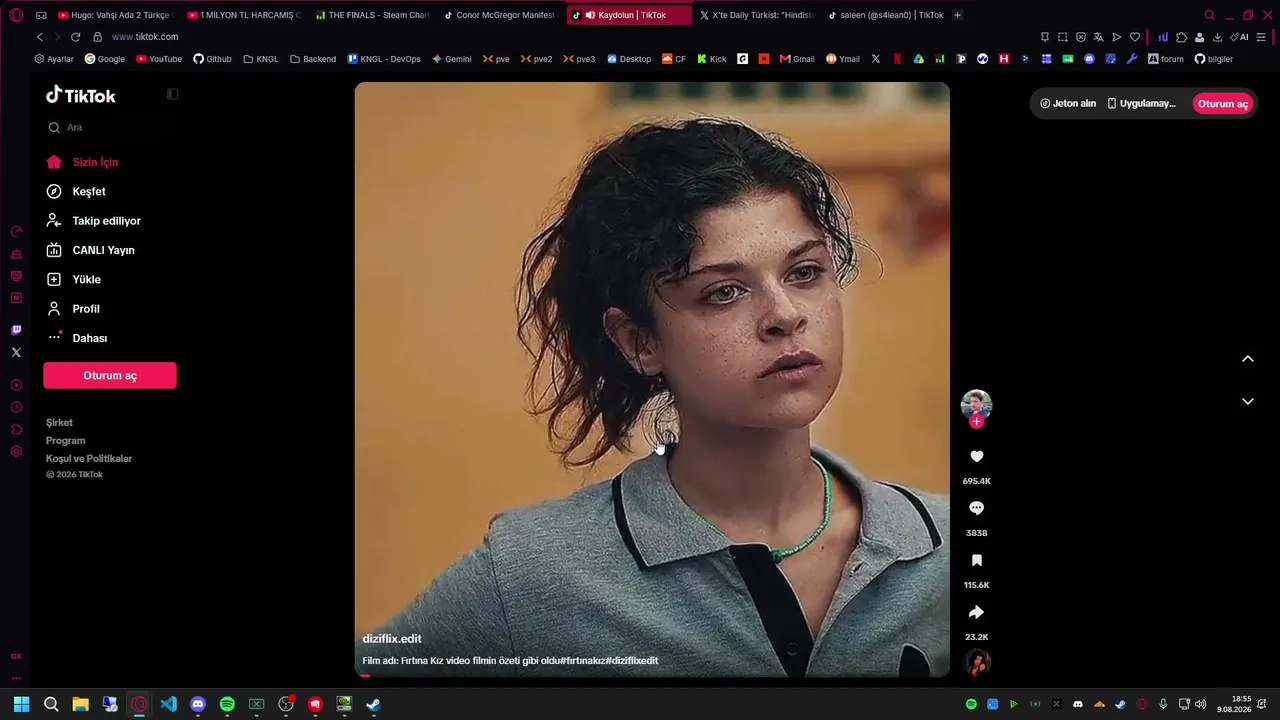Switch to the 1 MİLYON TL HARCAMIŞ tab

pos(244,15)
